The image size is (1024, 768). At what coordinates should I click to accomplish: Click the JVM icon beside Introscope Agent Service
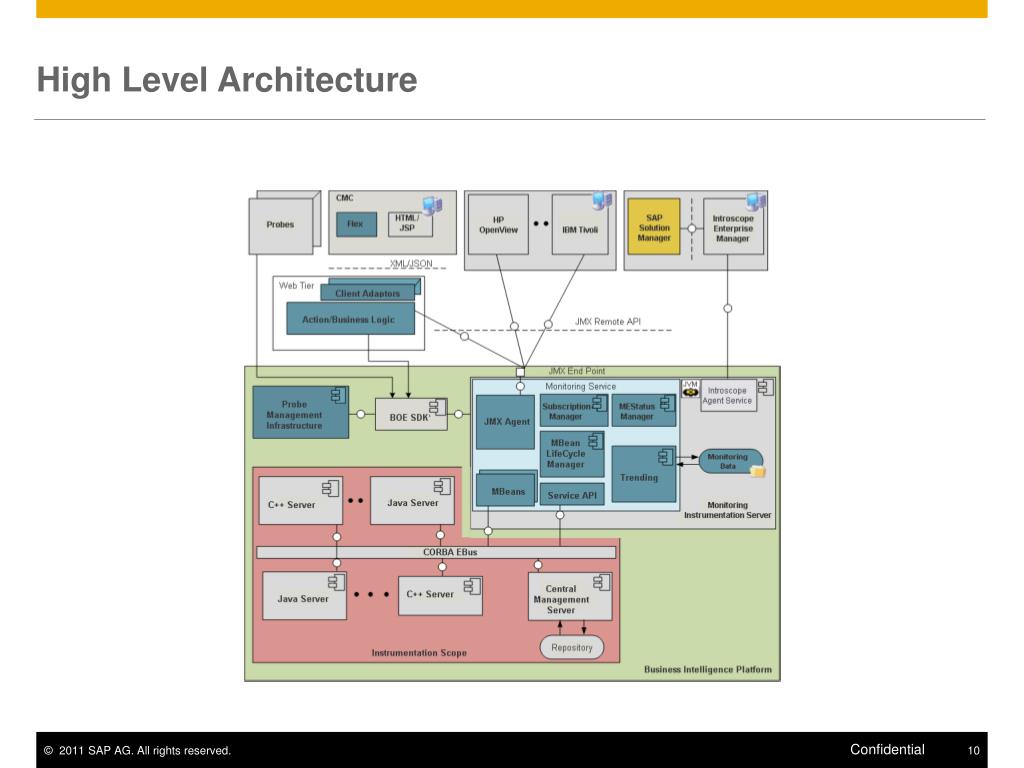point(690,389)
